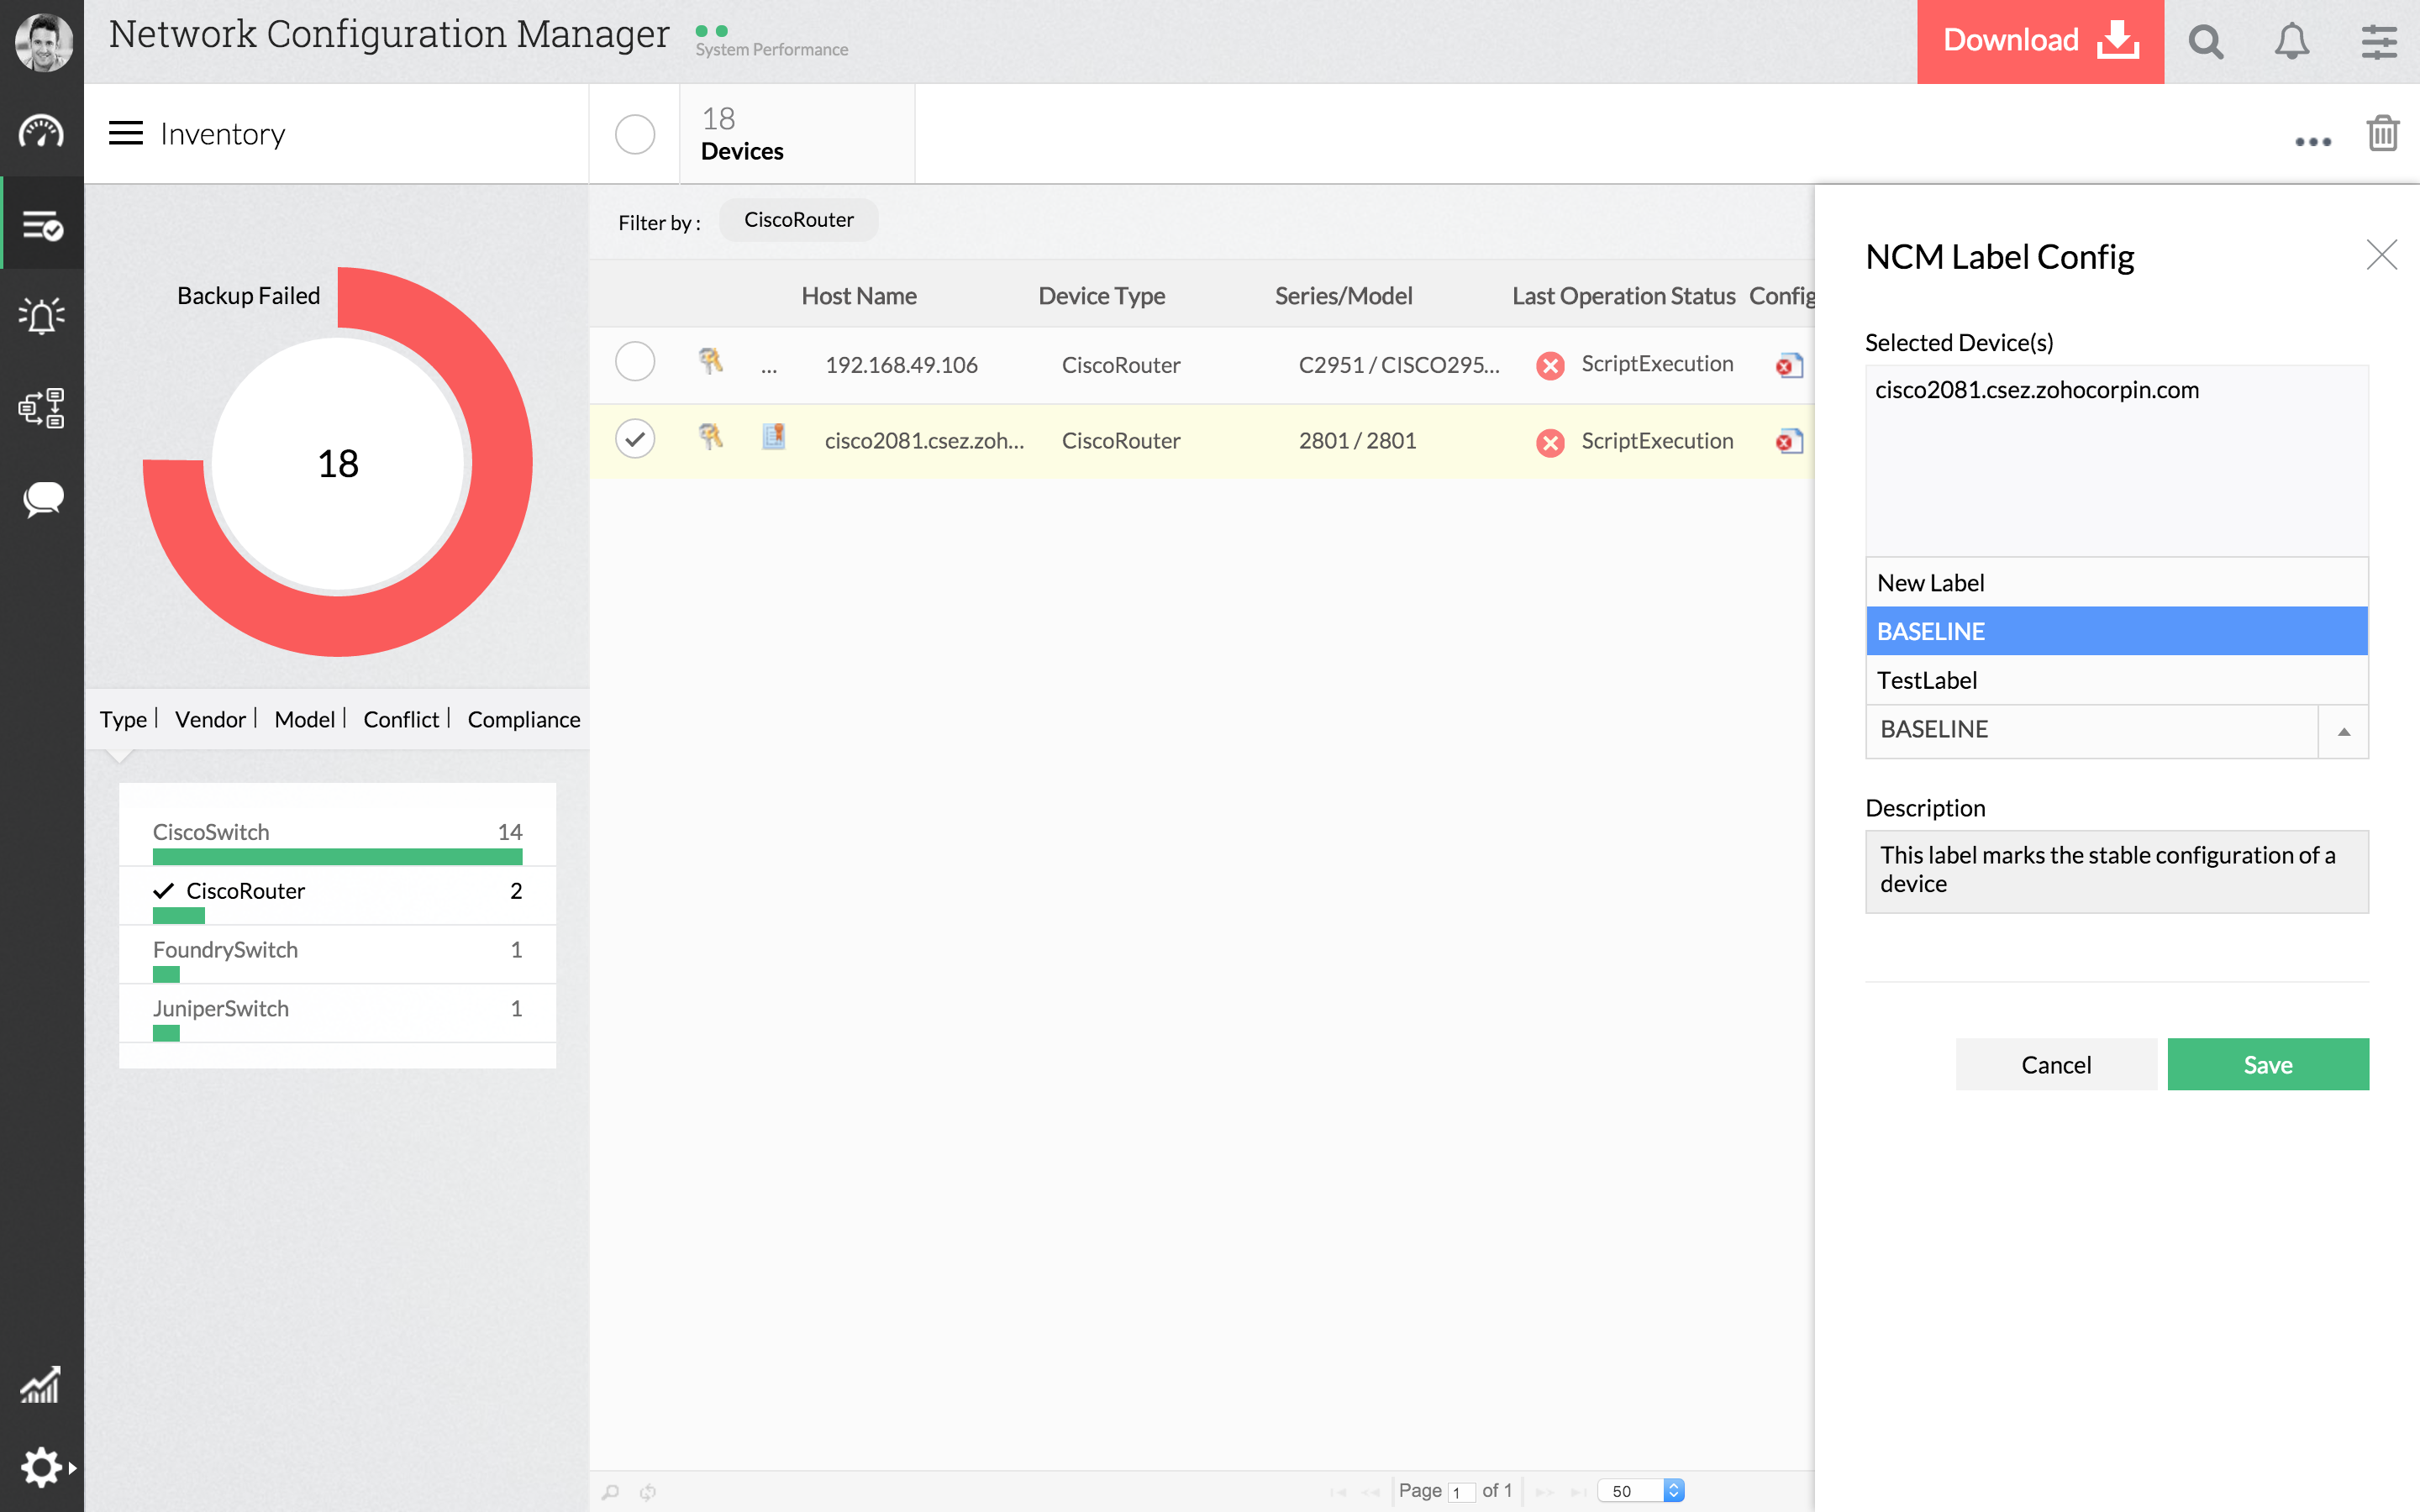Screen dimensions: 2420x1512
Task: Click the CiscoSwitch green bar
Action: (337, 857)
